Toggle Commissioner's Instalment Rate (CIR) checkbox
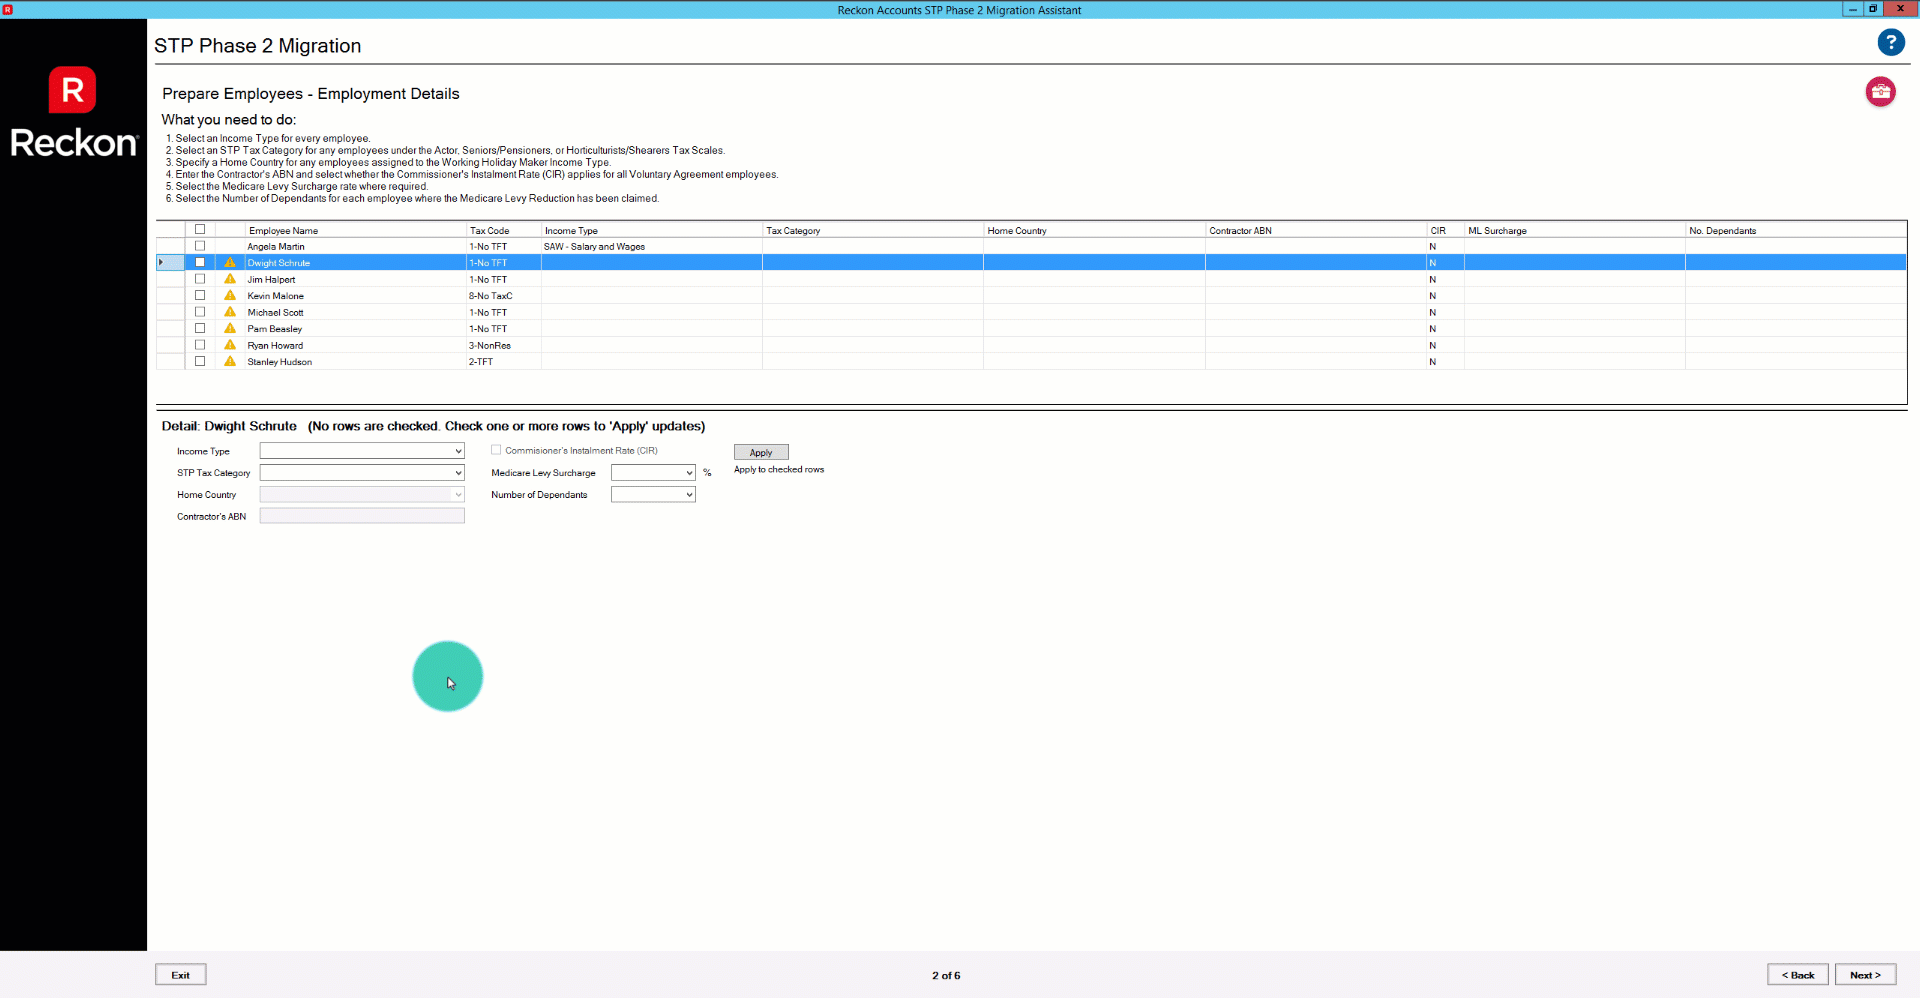The height and width of the screenshot is (998, 1920). coord(496,450)
